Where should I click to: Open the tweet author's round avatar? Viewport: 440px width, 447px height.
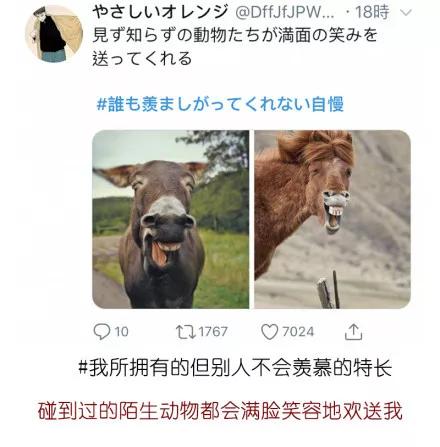coord(54,33)
